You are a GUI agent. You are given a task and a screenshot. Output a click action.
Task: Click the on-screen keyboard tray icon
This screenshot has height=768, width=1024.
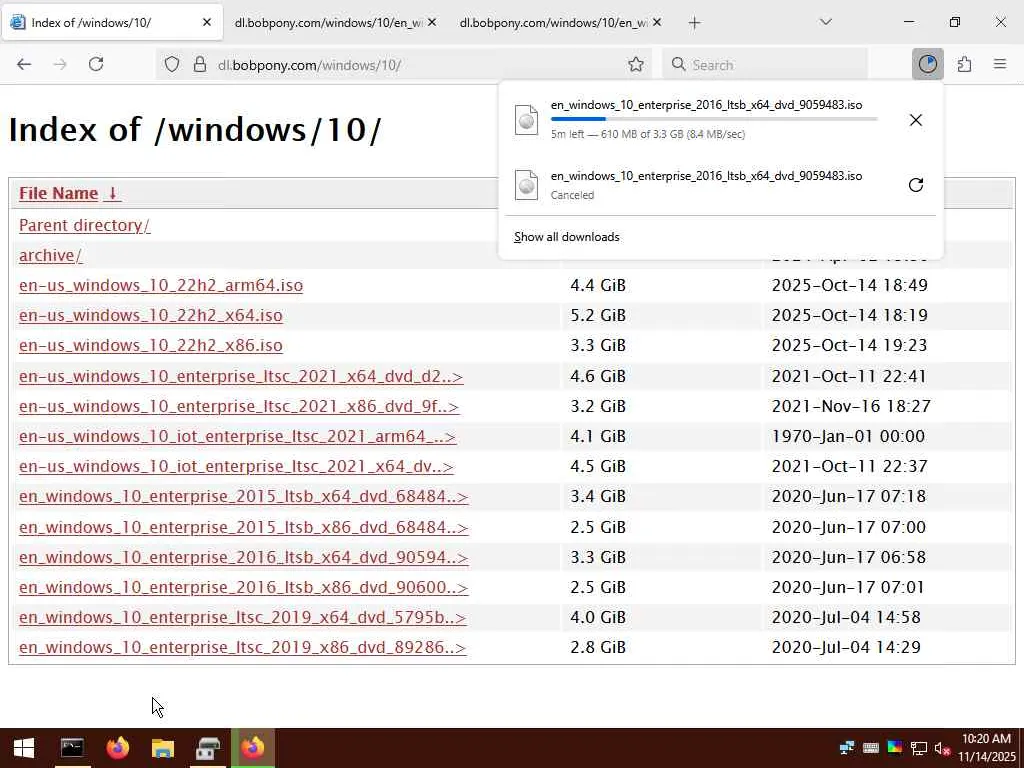(871, 748)
